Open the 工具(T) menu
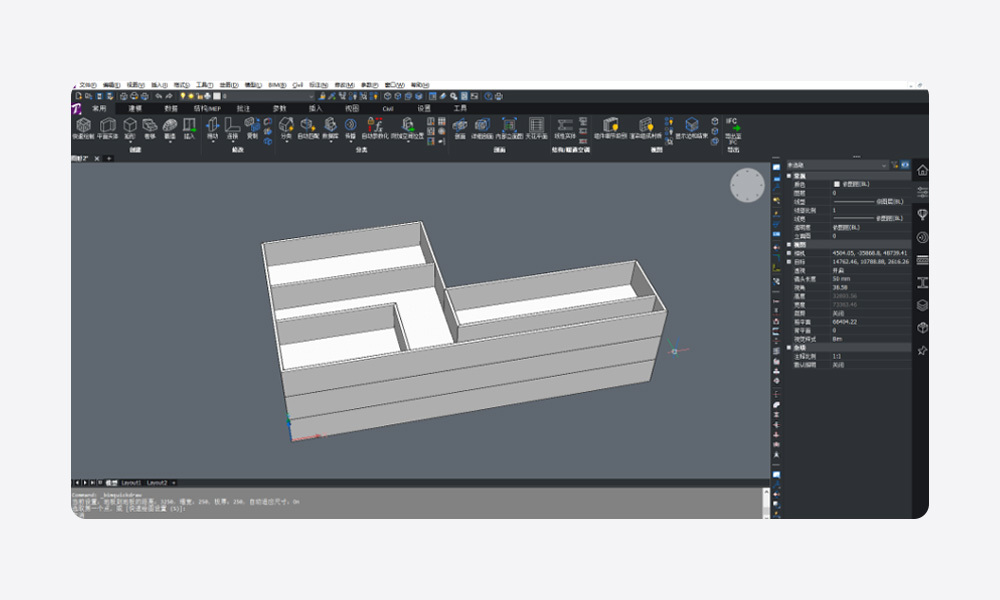 pos(204,85)
